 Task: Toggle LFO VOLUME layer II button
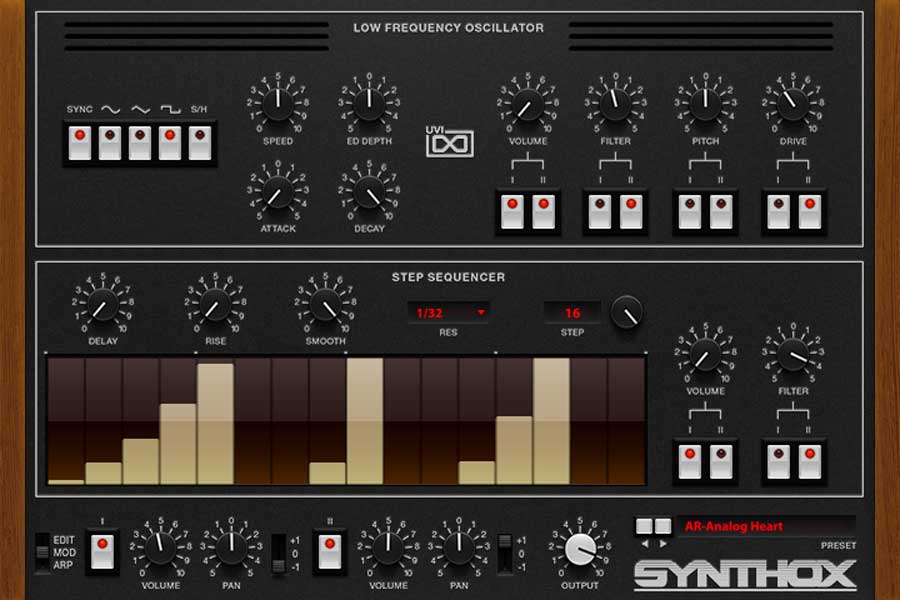pos(544,212)
